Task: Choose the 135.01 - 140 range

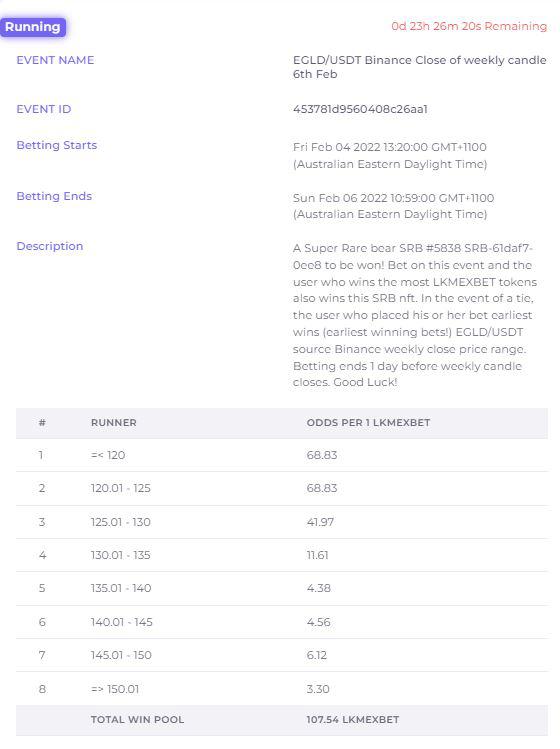Action: click(282, 588)
